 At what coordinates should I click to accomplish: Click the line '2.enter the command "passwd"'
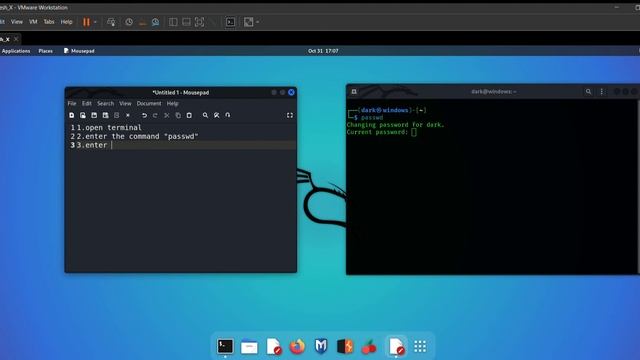click(138, 136)
